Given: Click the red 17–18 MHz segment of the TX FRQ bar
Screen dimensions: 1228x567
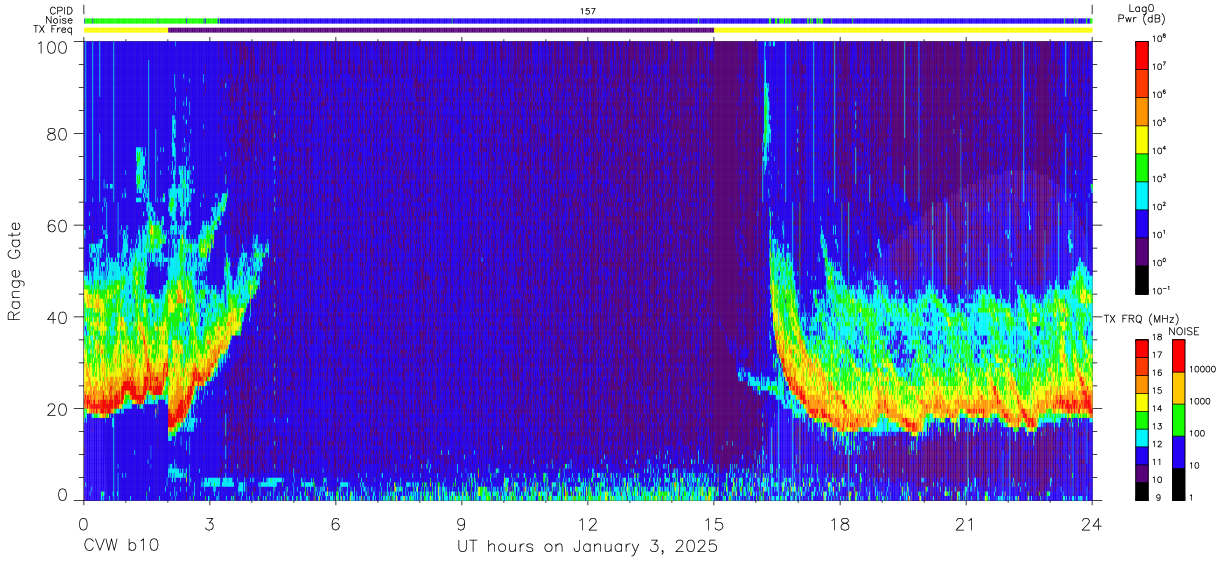Looking at the screenshot, I should click(x=1142, y=348).
